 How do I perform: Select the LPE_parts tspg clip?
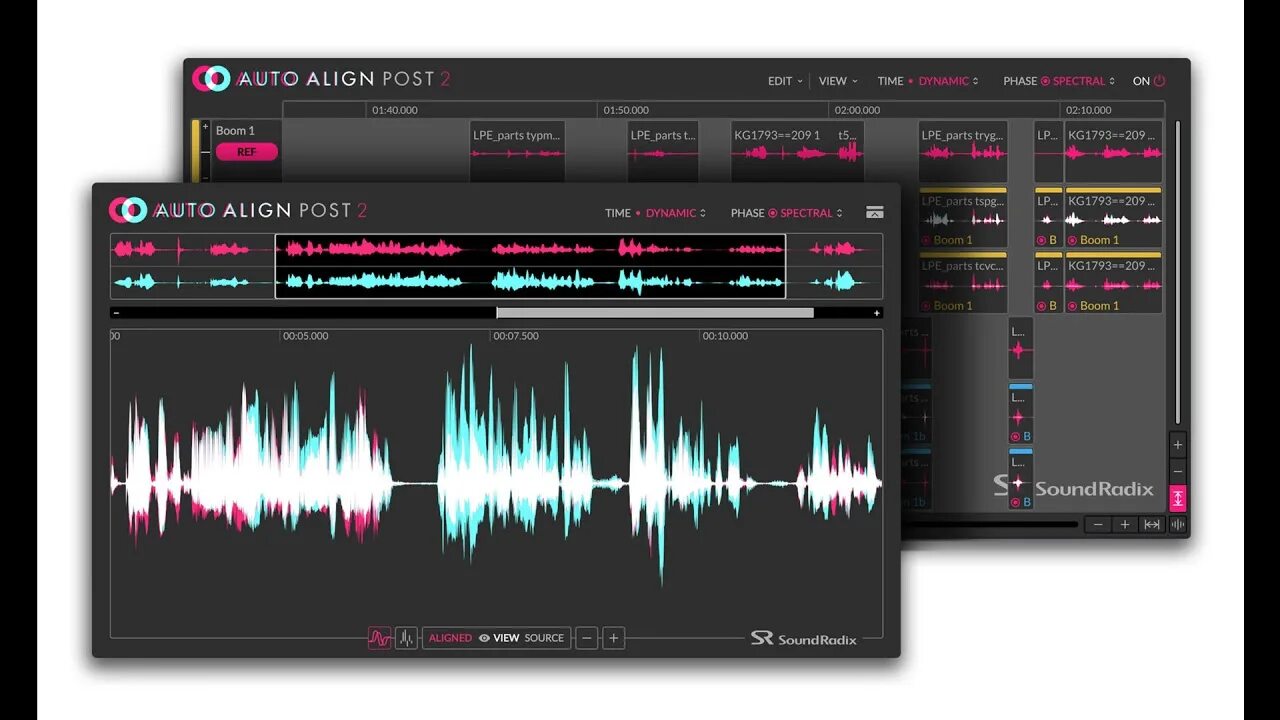point(963,217)
